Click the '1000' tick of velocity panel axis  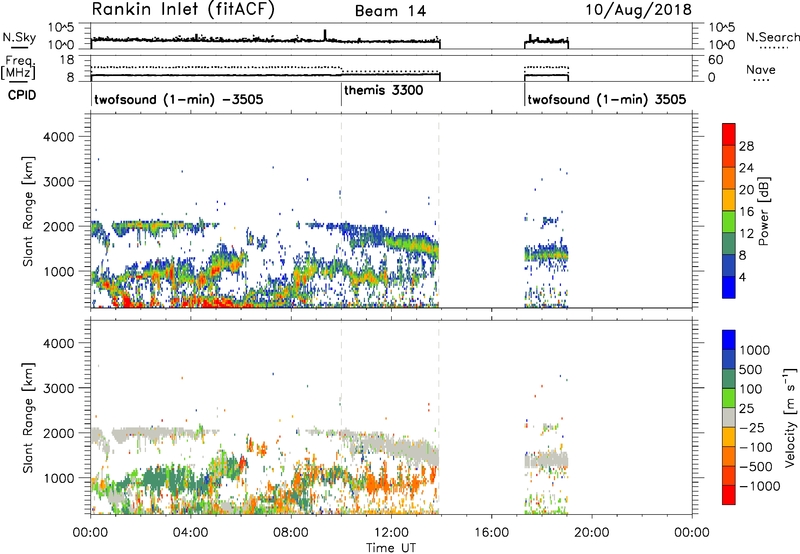(x=58, y=478)
